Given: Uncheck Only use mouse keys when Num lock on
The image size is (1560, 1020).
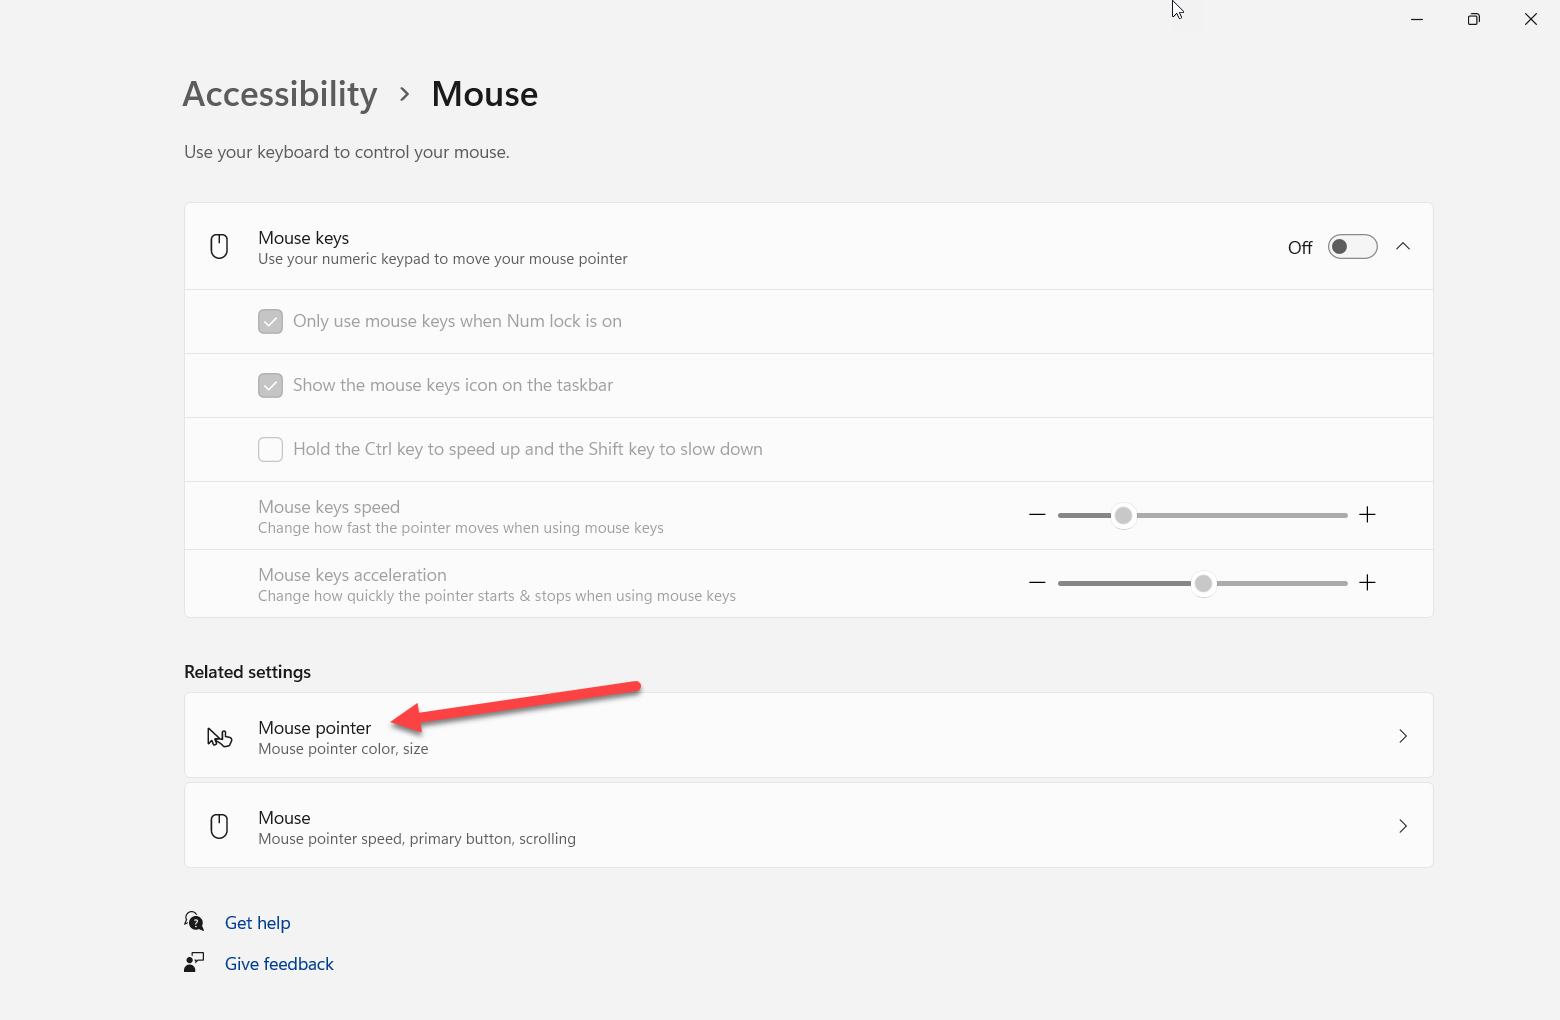Looking at the screenshot, I should coord(270,321).
